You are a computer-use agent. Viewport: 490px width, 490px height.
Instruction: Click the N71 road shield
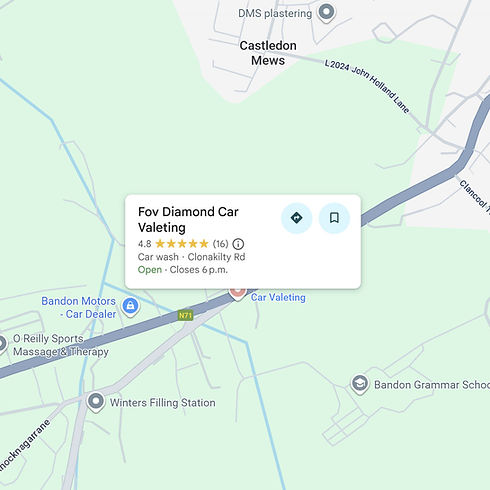pyautogui.click(x=185, y=315)
